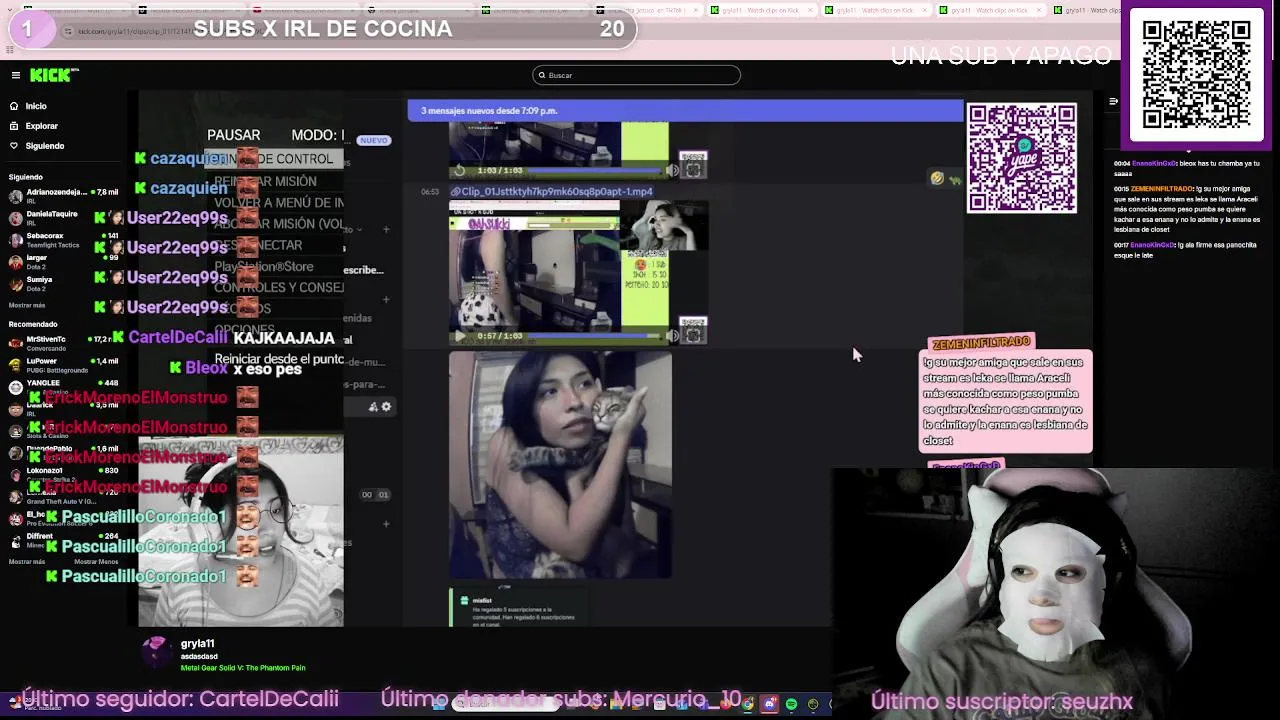Open recommended channel YANGLEE
This screenshot has height=720, width=1280.
point(62,386)
